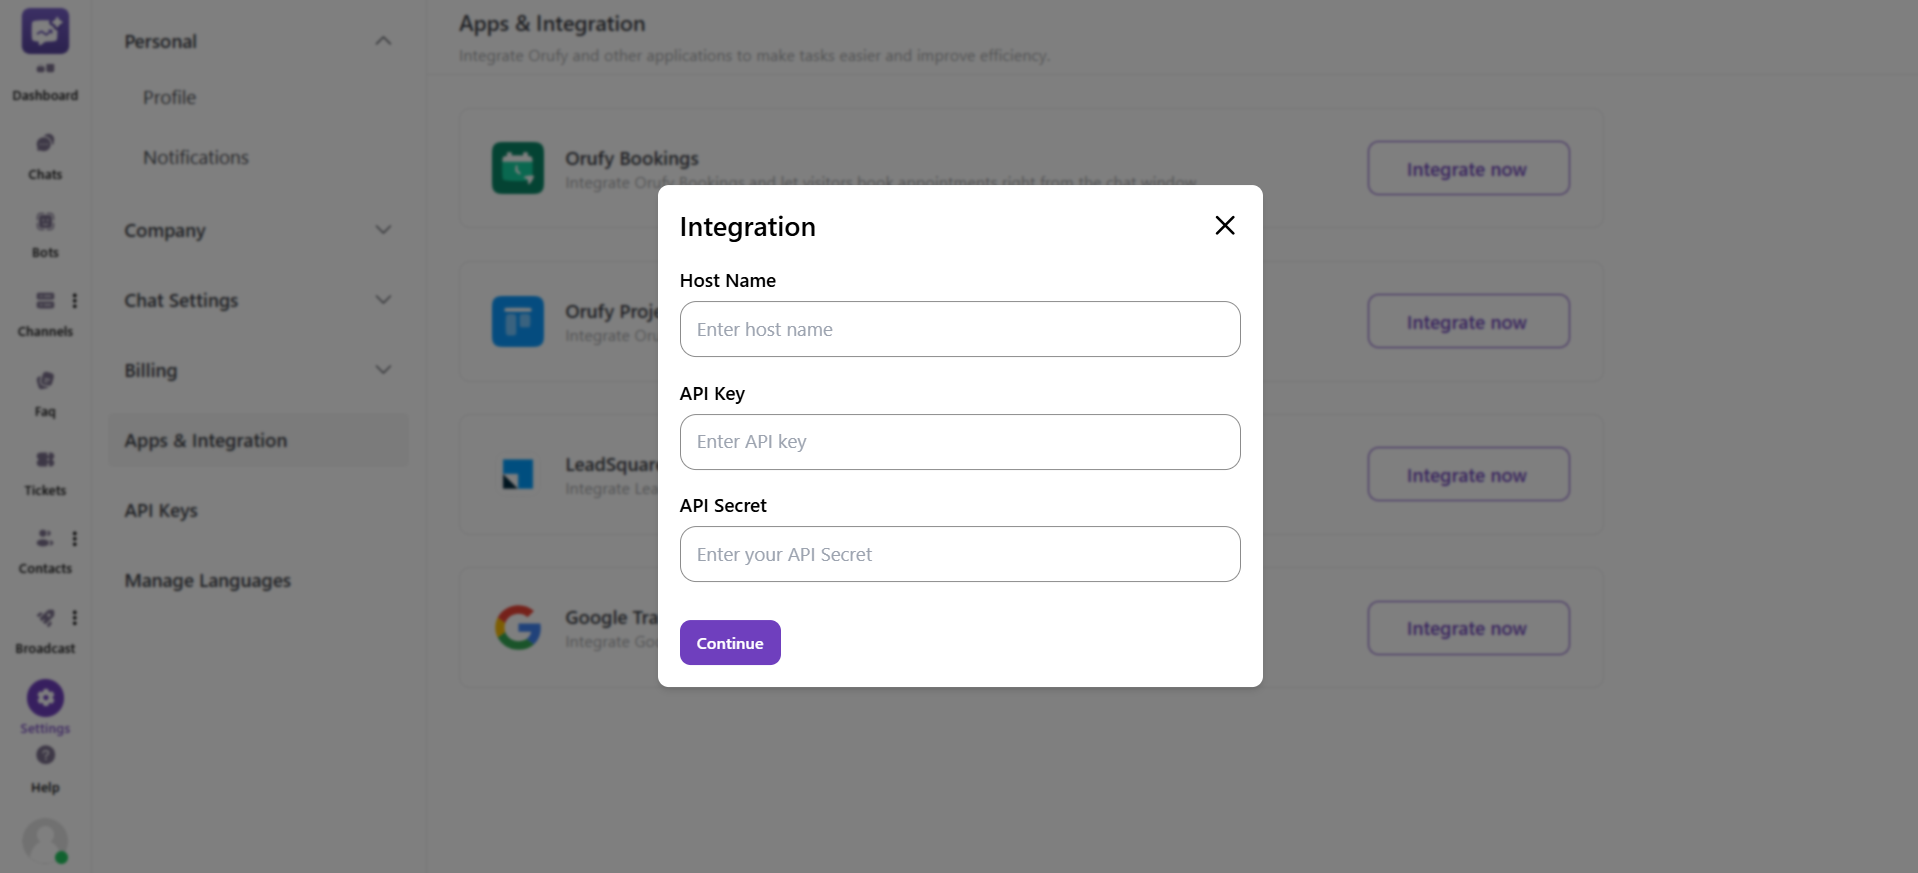Close the Integration dialog
Viewport: 1918px width, 873px height.
point(1225,225)
